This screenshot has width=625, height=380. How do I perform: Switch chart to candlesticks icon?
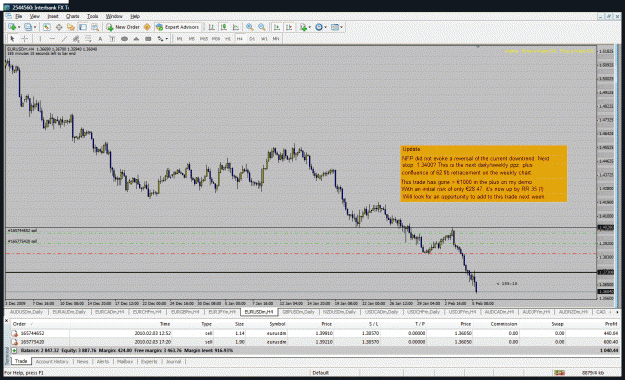(224, 27)
